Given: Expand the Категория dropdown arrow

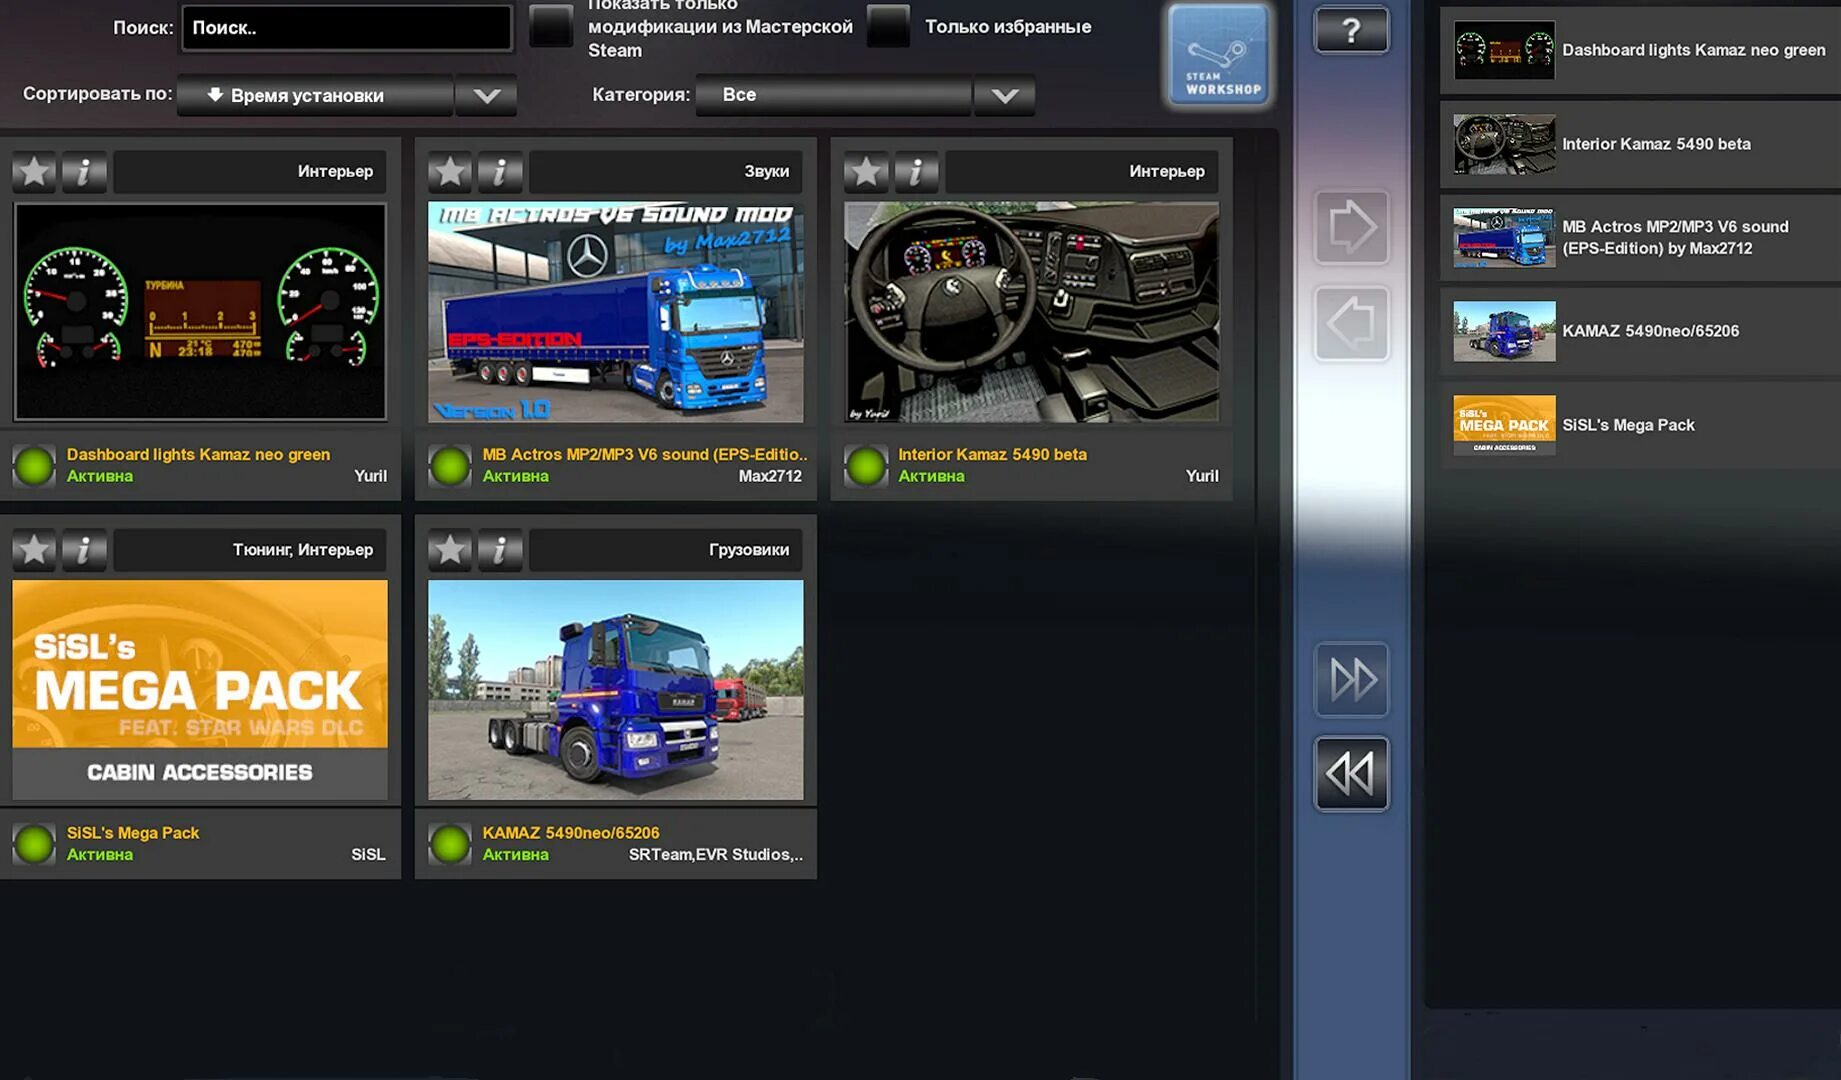Looking at the screenshot, I should click(1005, 96).
